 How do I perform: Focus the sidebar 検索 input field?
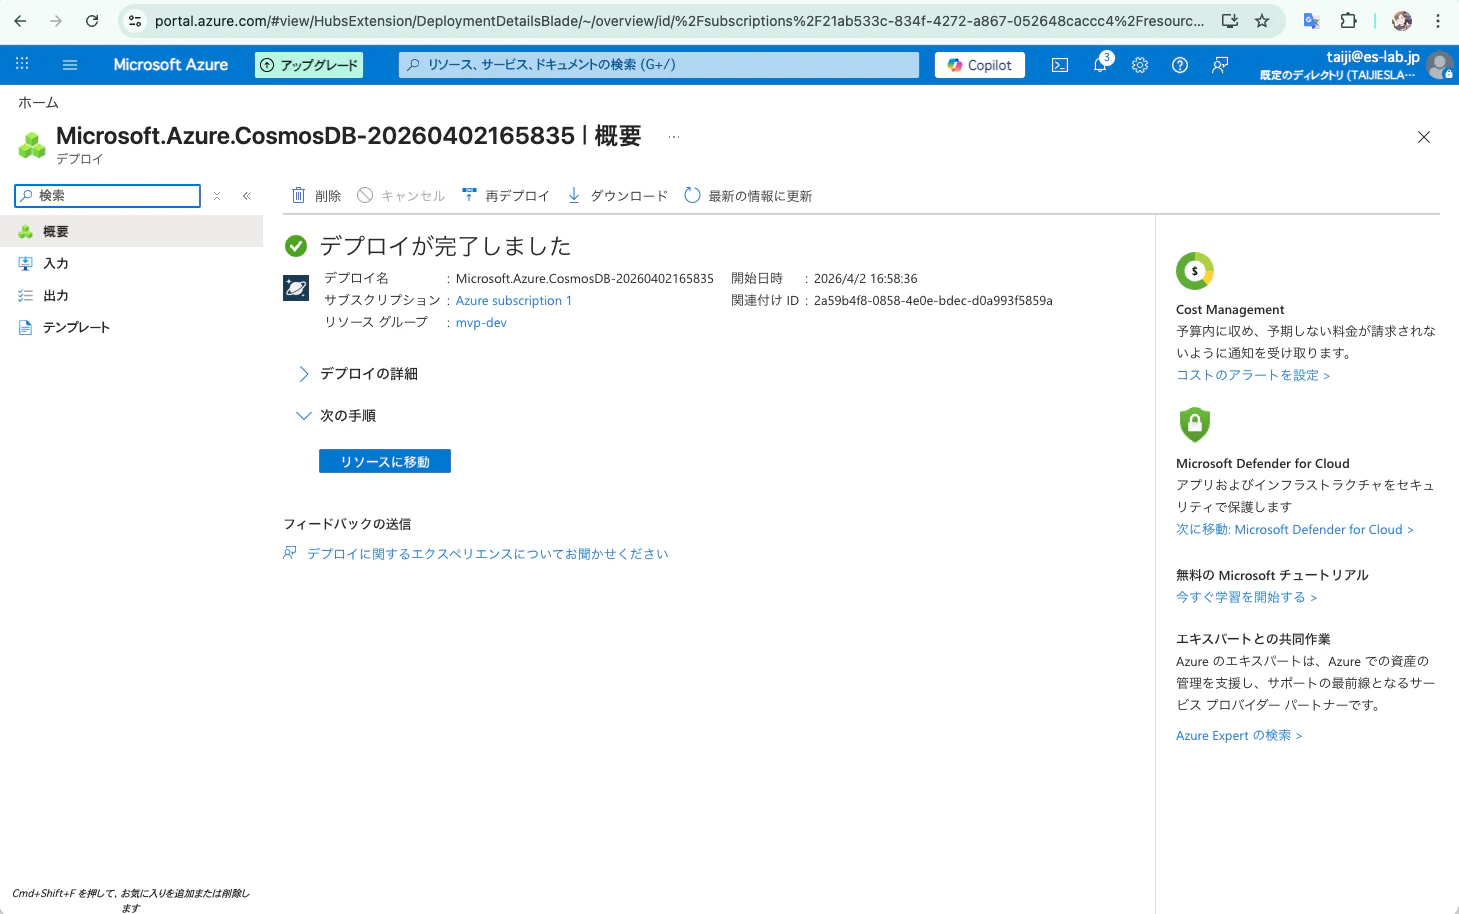coord(108,196)
